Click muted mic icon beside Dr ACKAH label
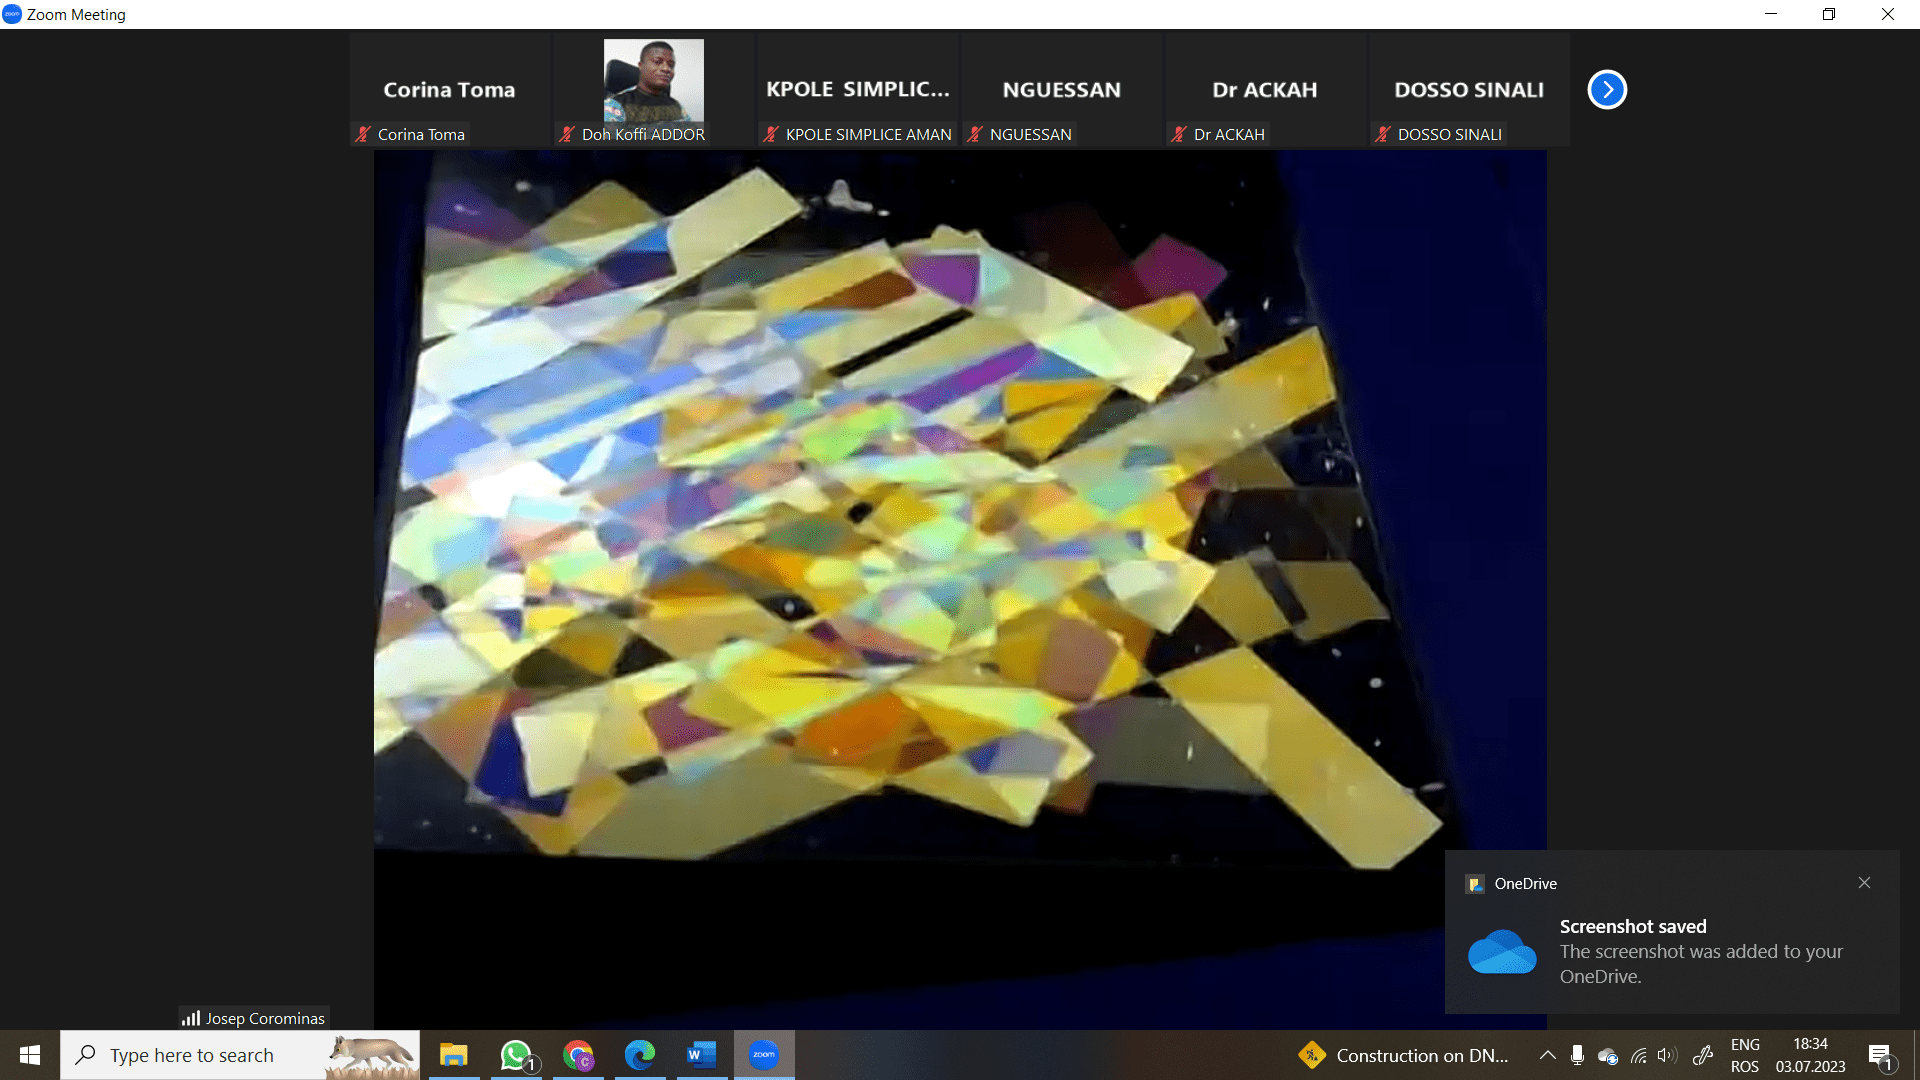 1179,134
